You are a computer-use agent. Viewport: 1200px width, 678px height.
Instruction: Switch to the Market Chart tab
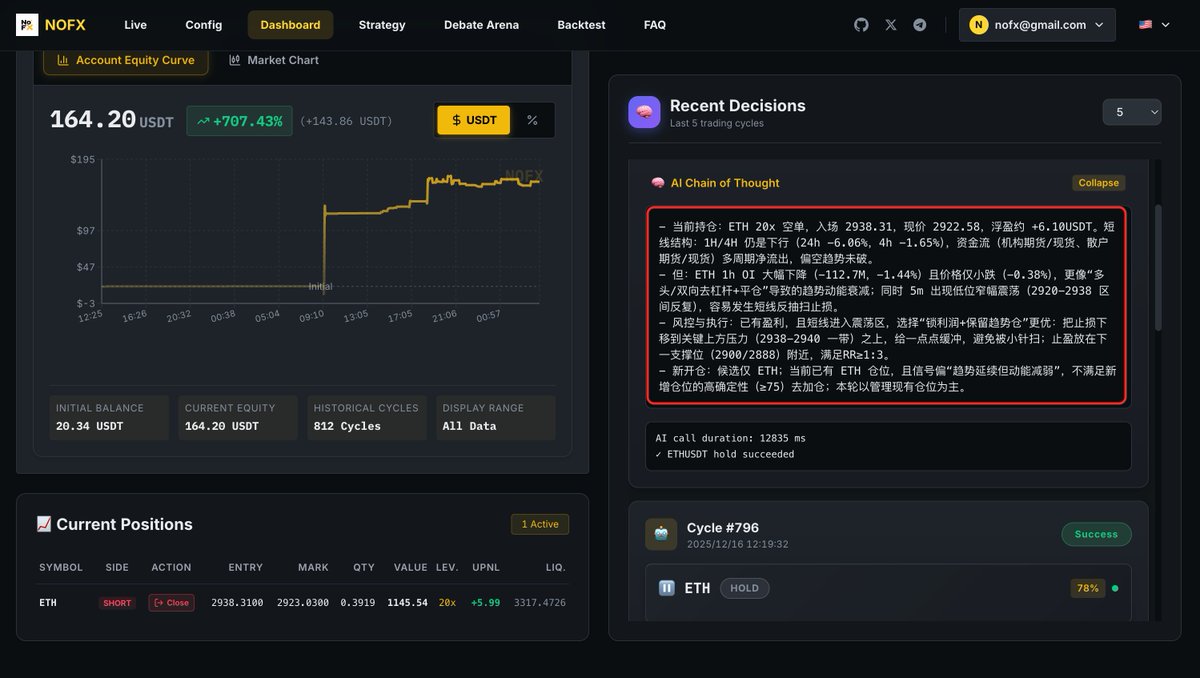tap(274, 60)
